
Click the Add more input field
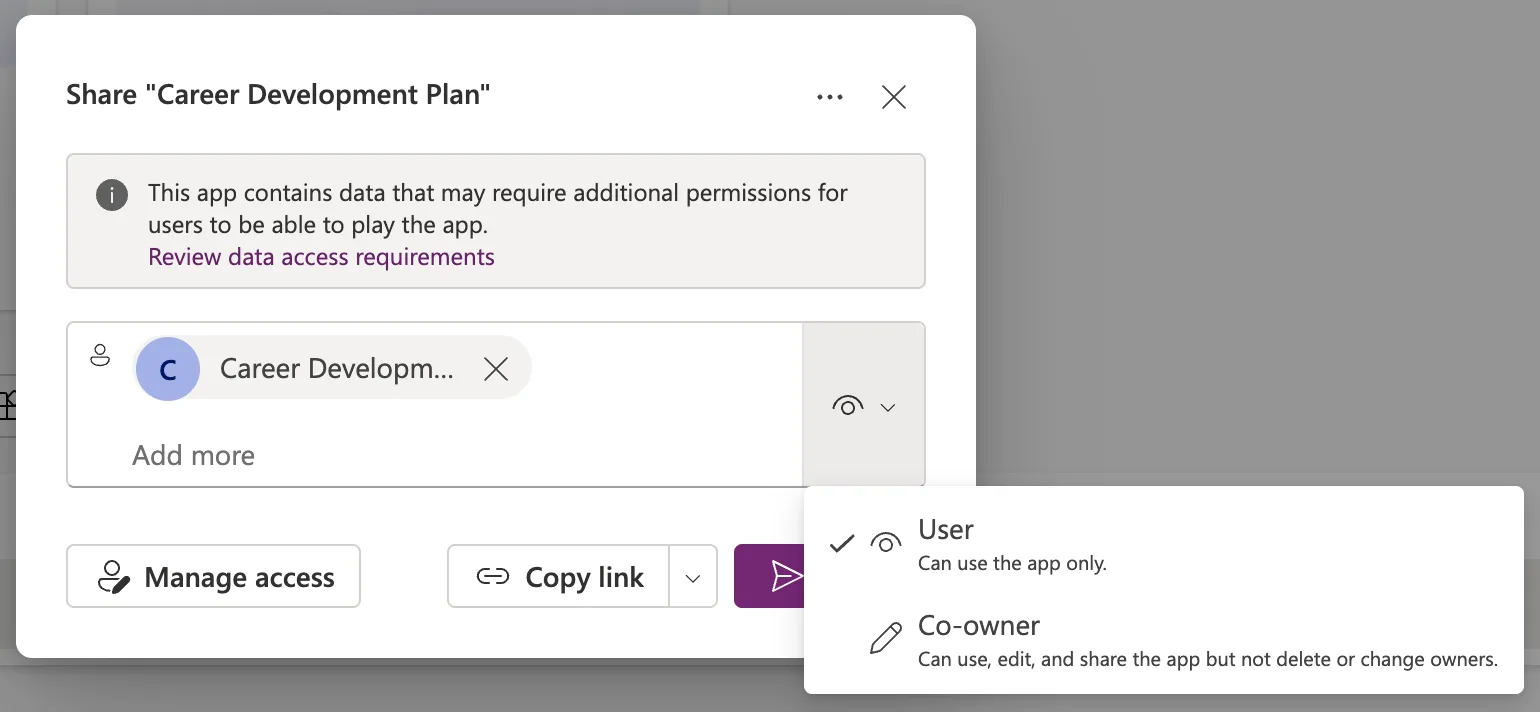click(193, 456)
